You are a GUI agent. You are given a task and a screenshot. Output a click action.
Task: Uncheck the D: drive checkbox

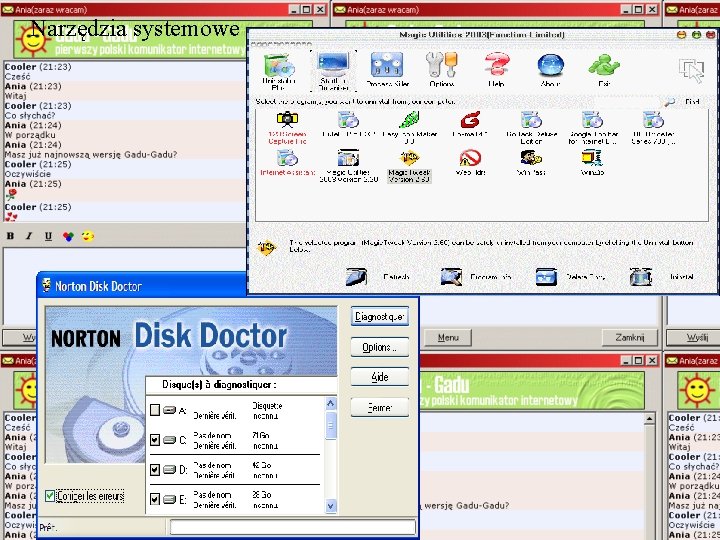pyautogui.click(x=155, y=469)
